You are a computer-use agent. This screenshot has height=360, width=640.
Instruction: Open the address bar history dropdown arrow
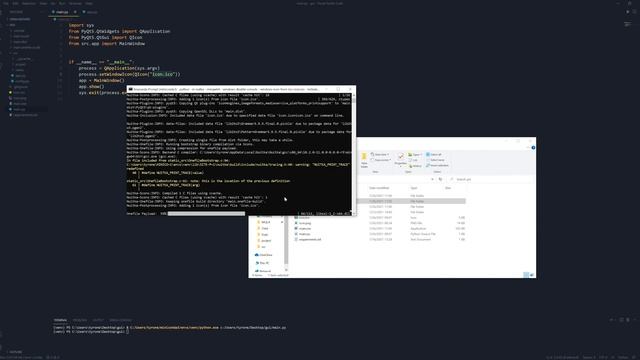pos(432,179)
